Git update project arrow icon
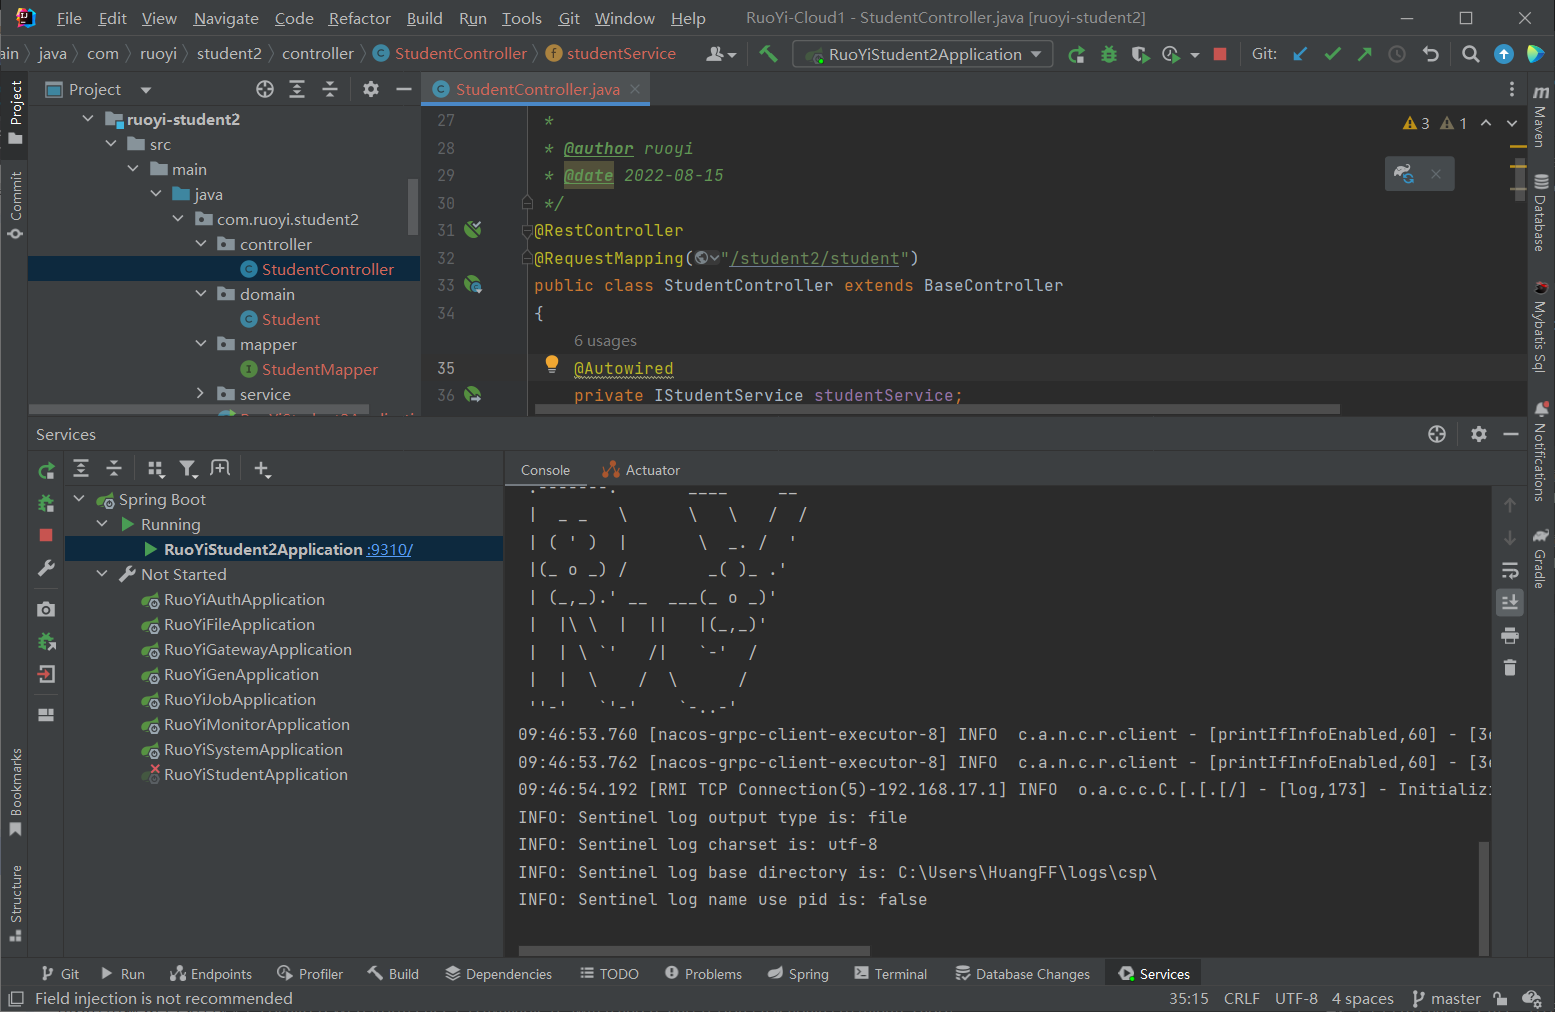 [x=1300, y=54]
